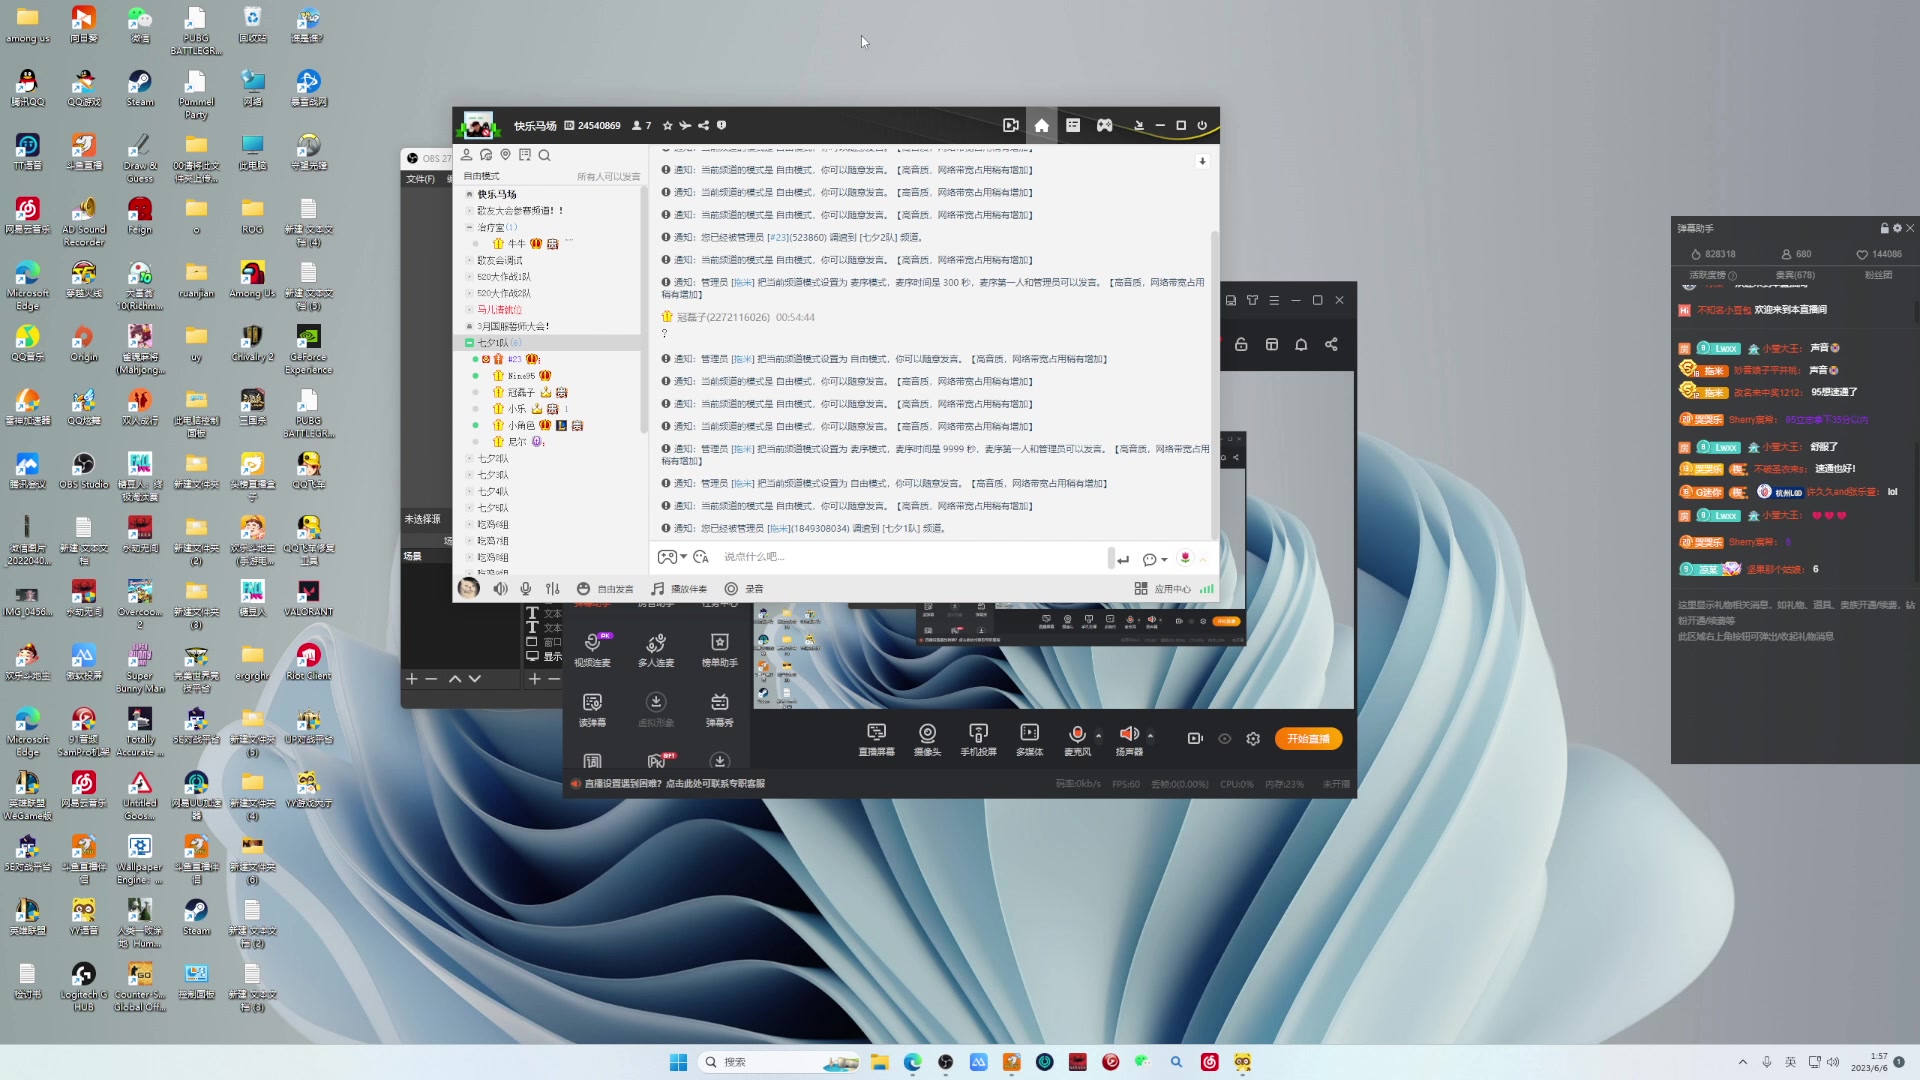This screenshot has width=1920, height=1080.
Task: Add a scene with OBS plus button
Action: (411, 679)
